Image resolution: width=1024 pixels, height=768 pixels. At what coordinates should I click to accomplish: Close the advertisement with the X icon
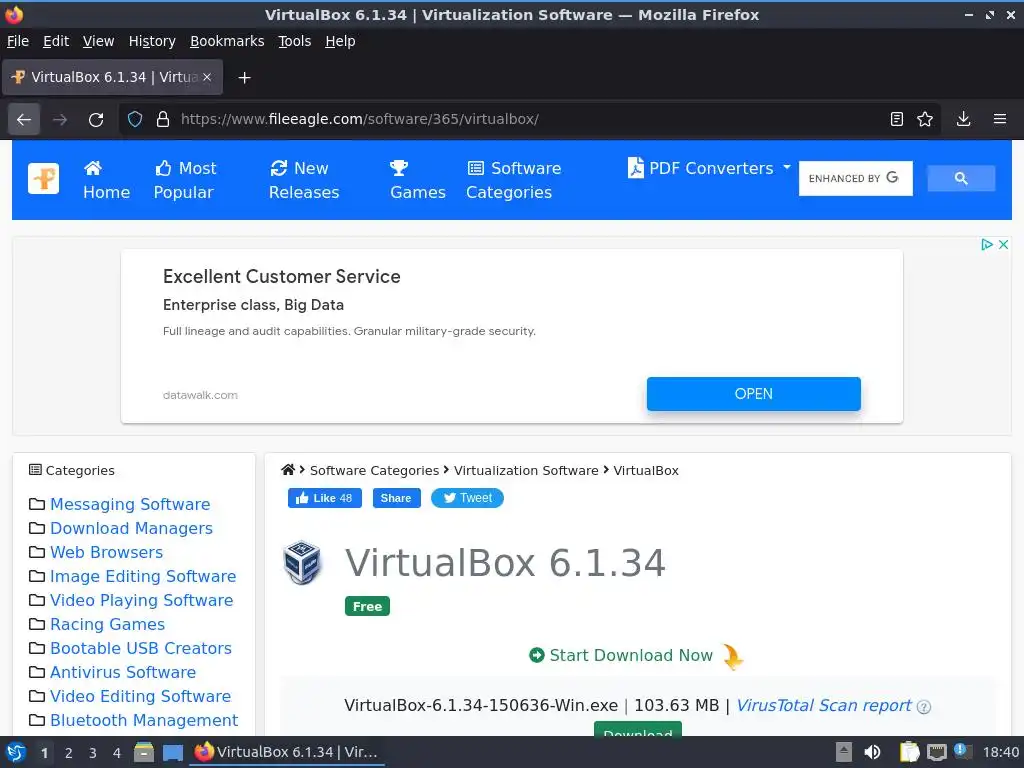point(1004,244)
